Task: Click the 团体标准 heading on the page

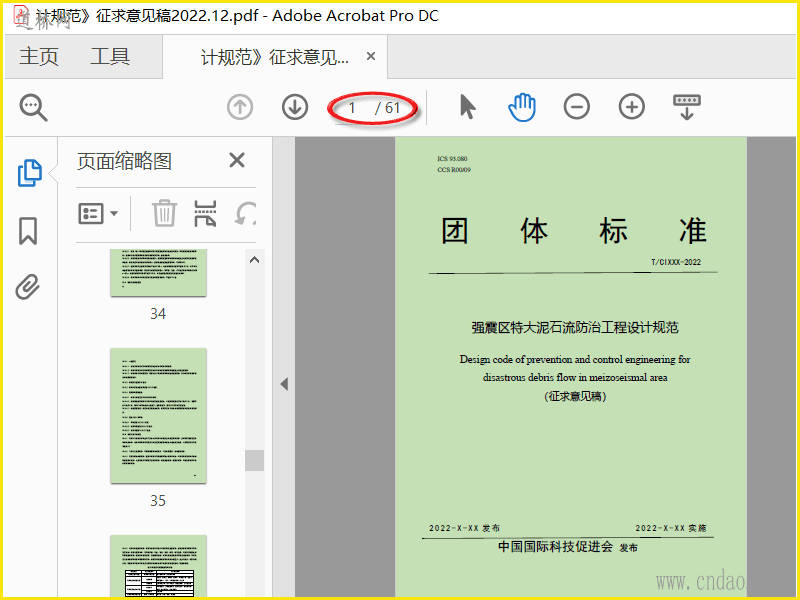Action: click(x=574, y=231)
